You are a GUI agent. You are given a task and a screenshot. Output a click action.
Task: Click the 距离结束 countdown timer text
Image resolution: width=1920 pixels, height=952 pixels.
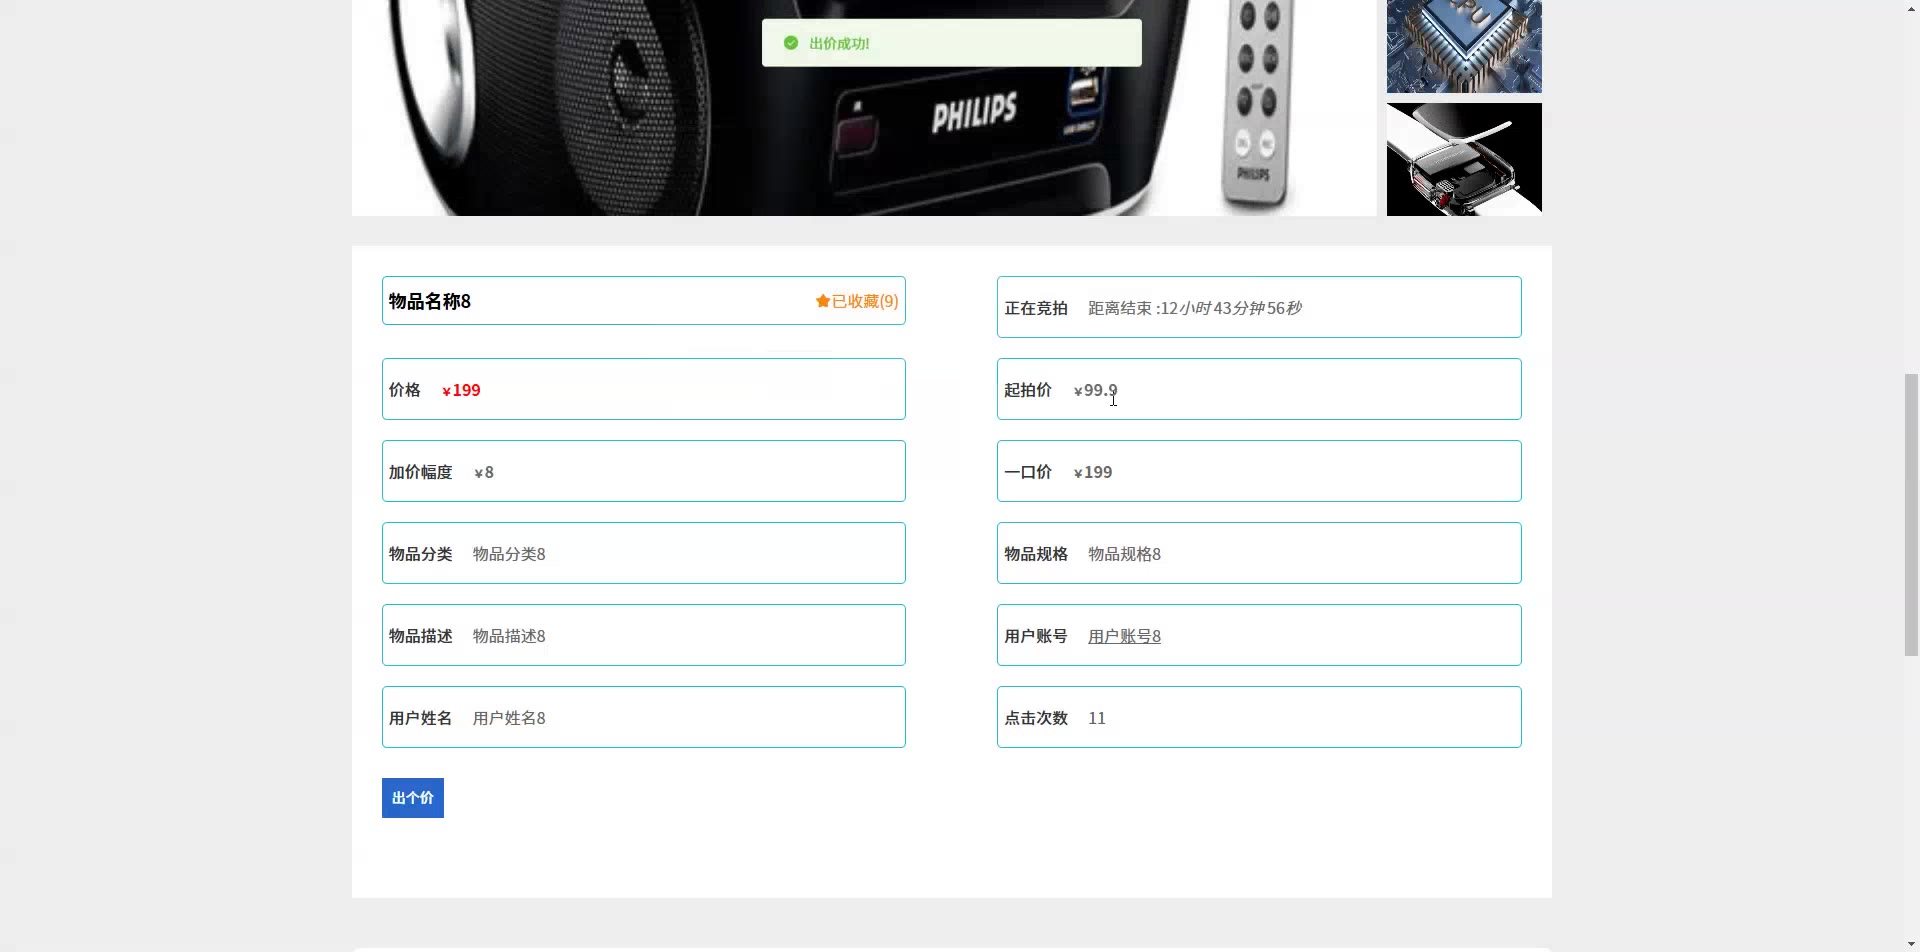tap(1195, 308)
